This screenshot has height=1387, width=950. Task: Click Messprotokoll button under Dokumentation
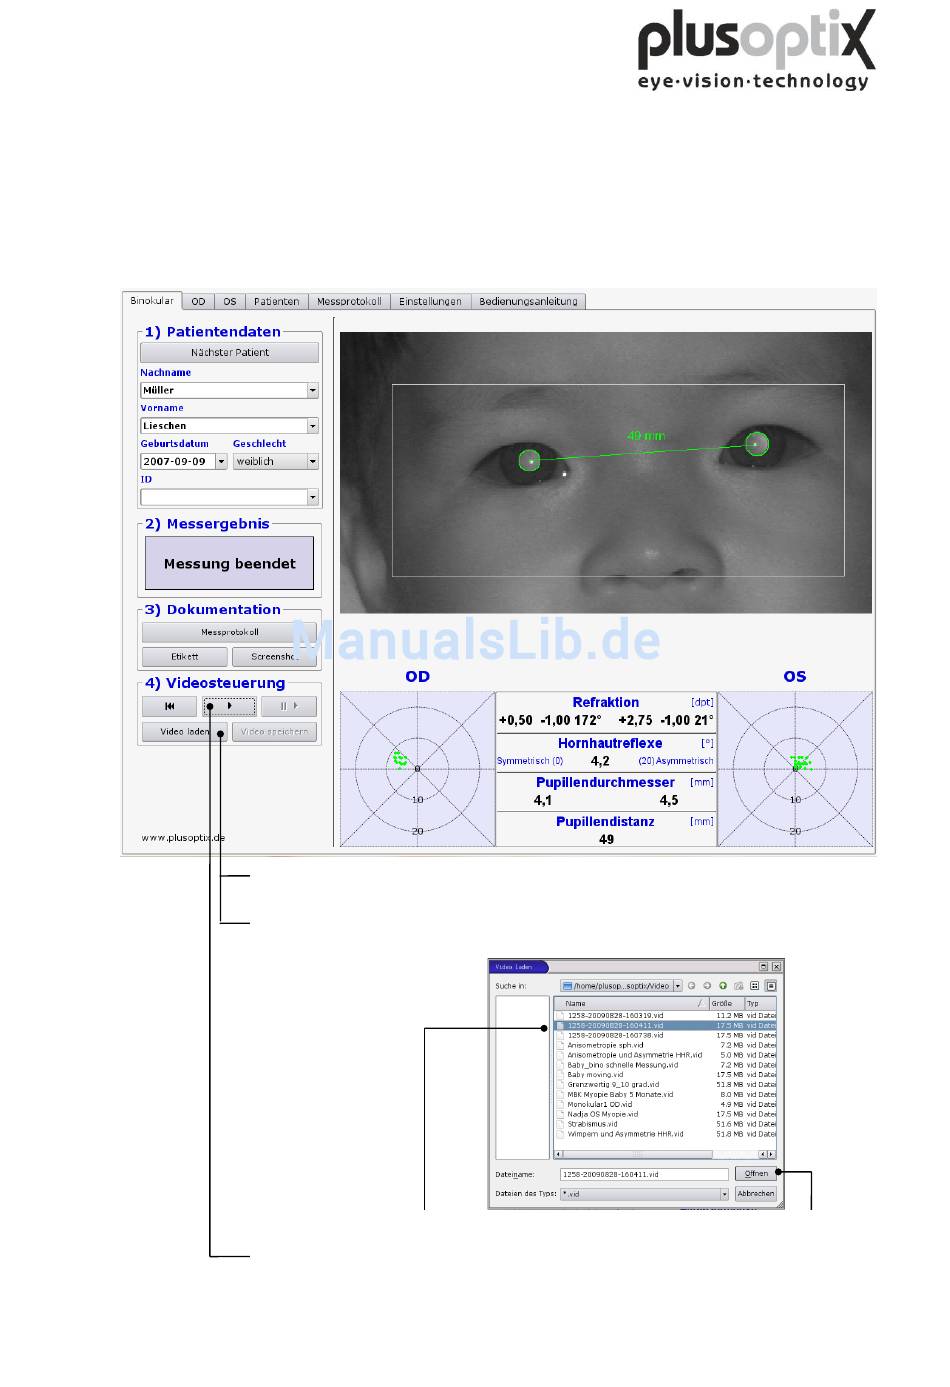(x=230, y=633)
